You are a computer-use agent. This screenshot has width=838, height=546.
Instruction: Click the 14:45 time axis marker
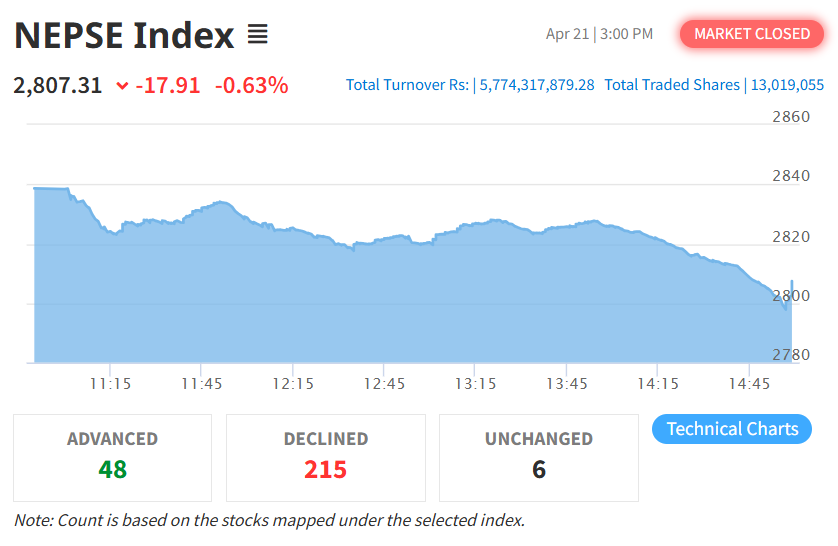point(748,384)
